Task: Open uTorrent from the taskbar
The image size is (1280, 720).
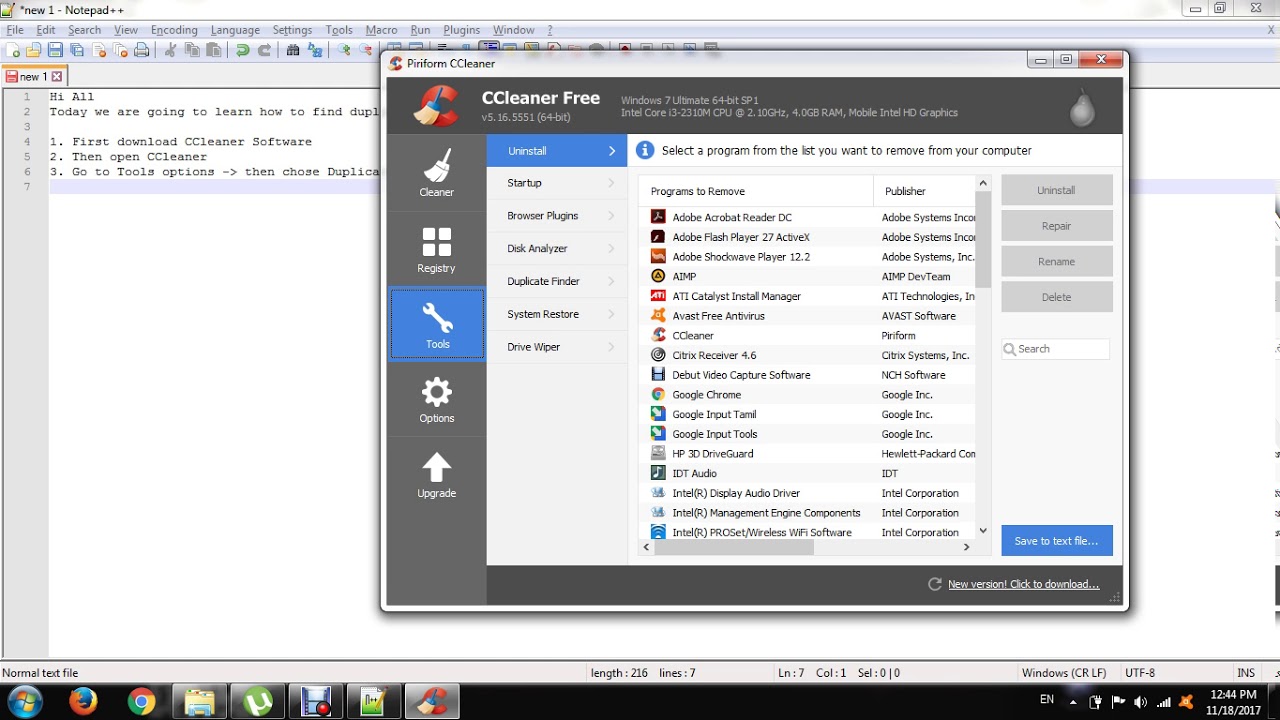Action: 259,702
